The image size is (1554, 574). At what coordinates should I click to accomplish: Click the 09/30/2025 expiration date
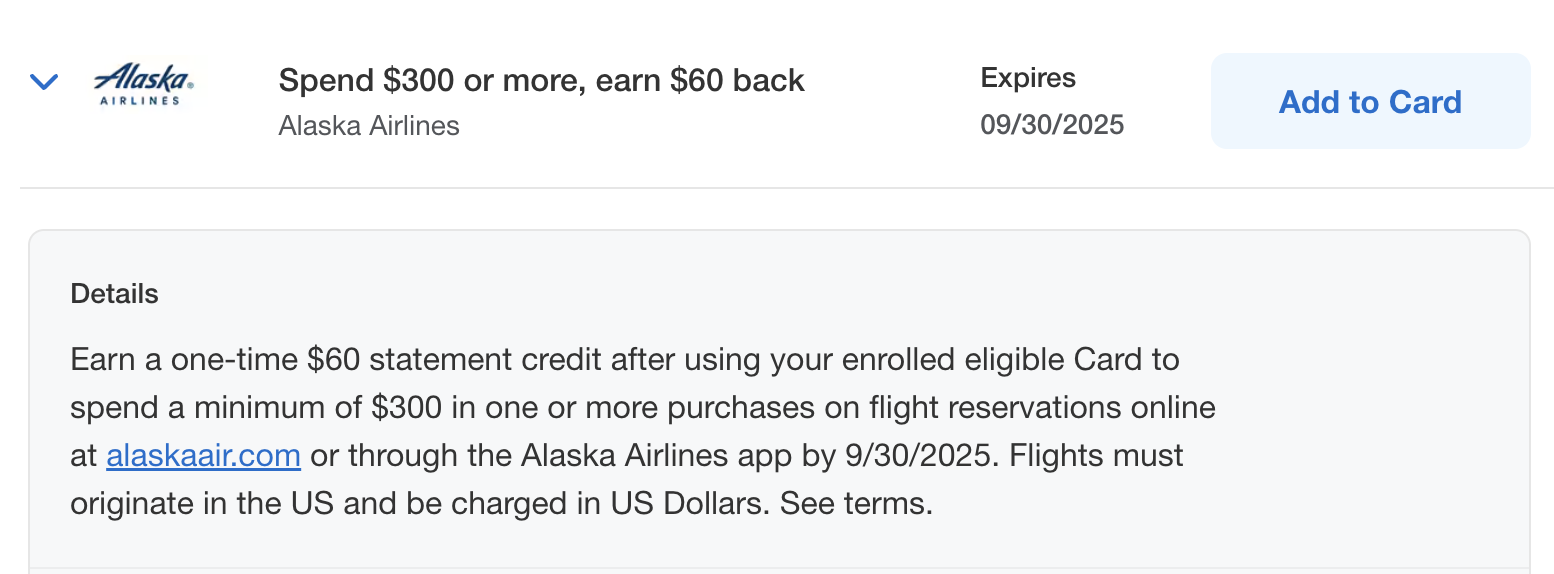pyautogui.click(x=1052, y=125)
